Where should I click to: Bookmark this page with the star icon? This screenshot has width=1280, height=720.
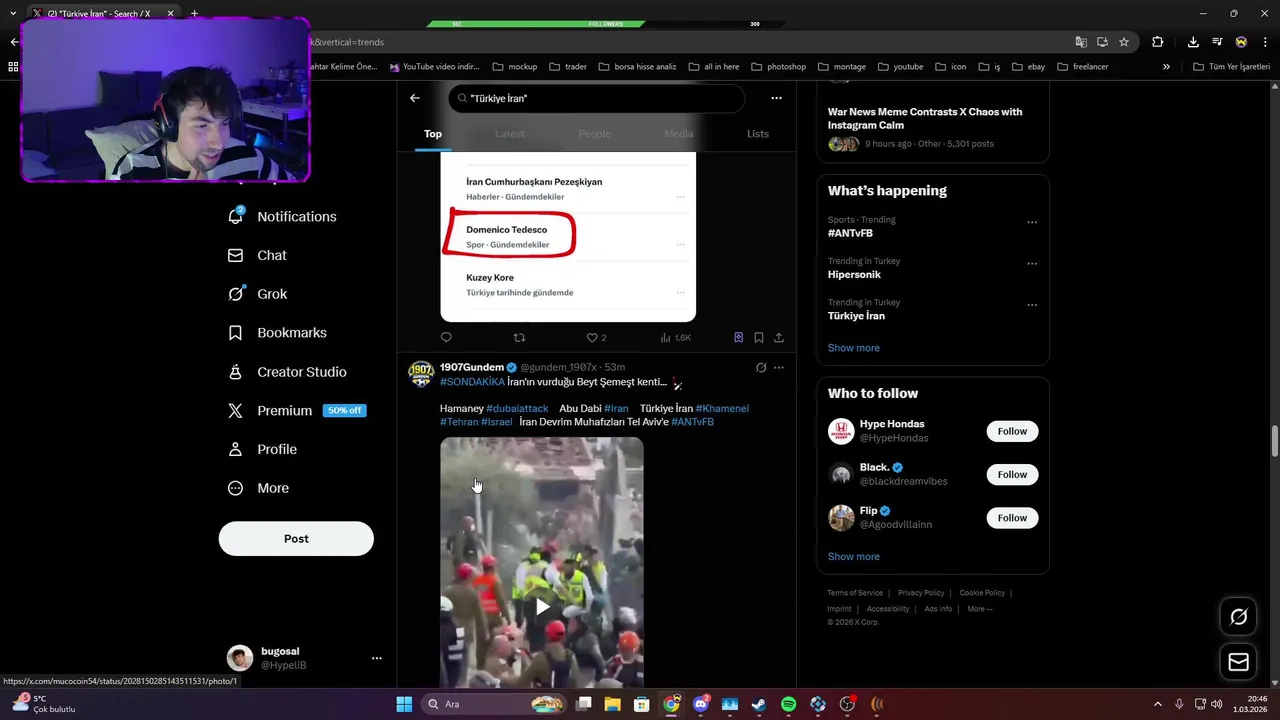(x=1124, y=42)
